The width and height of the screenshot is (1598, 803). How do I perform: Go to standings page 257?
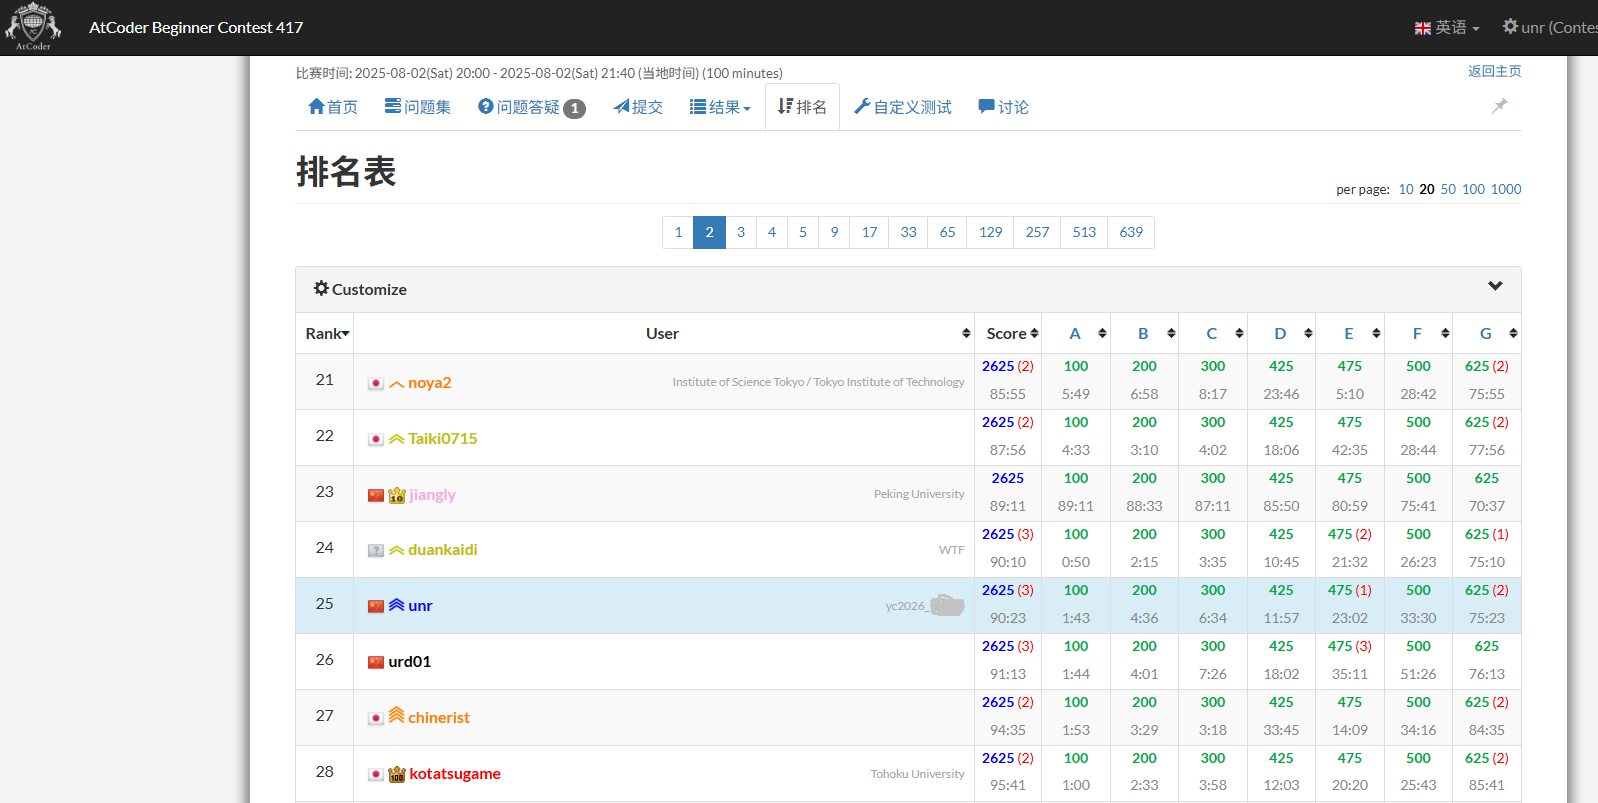point(1037,232)
